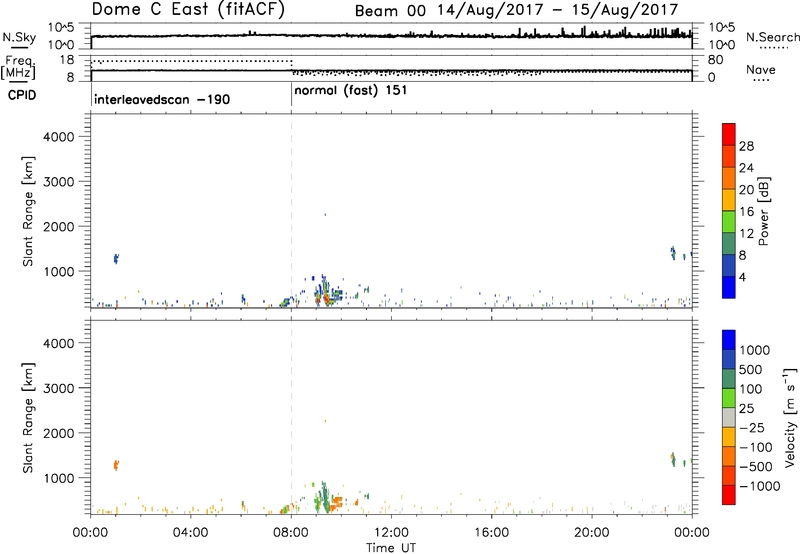Click the 'CPID' row label
800x554 pixels.
point(22,95)
